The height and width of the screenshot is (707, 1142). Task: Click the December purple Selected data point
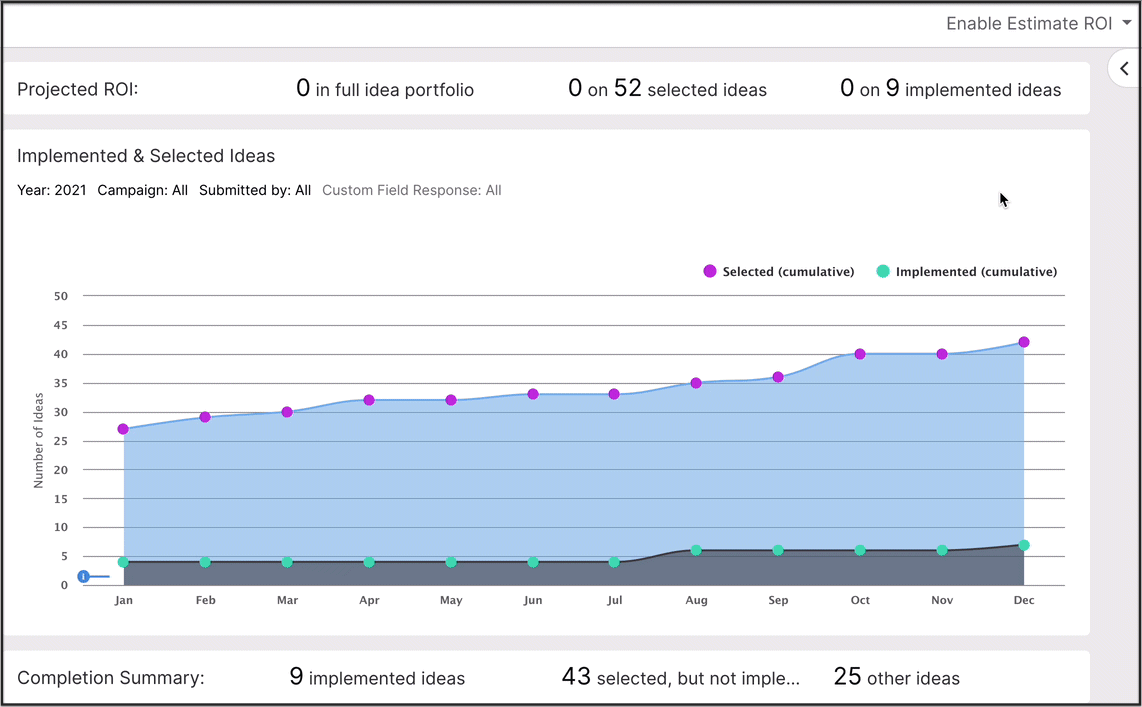click(1024, 342)
